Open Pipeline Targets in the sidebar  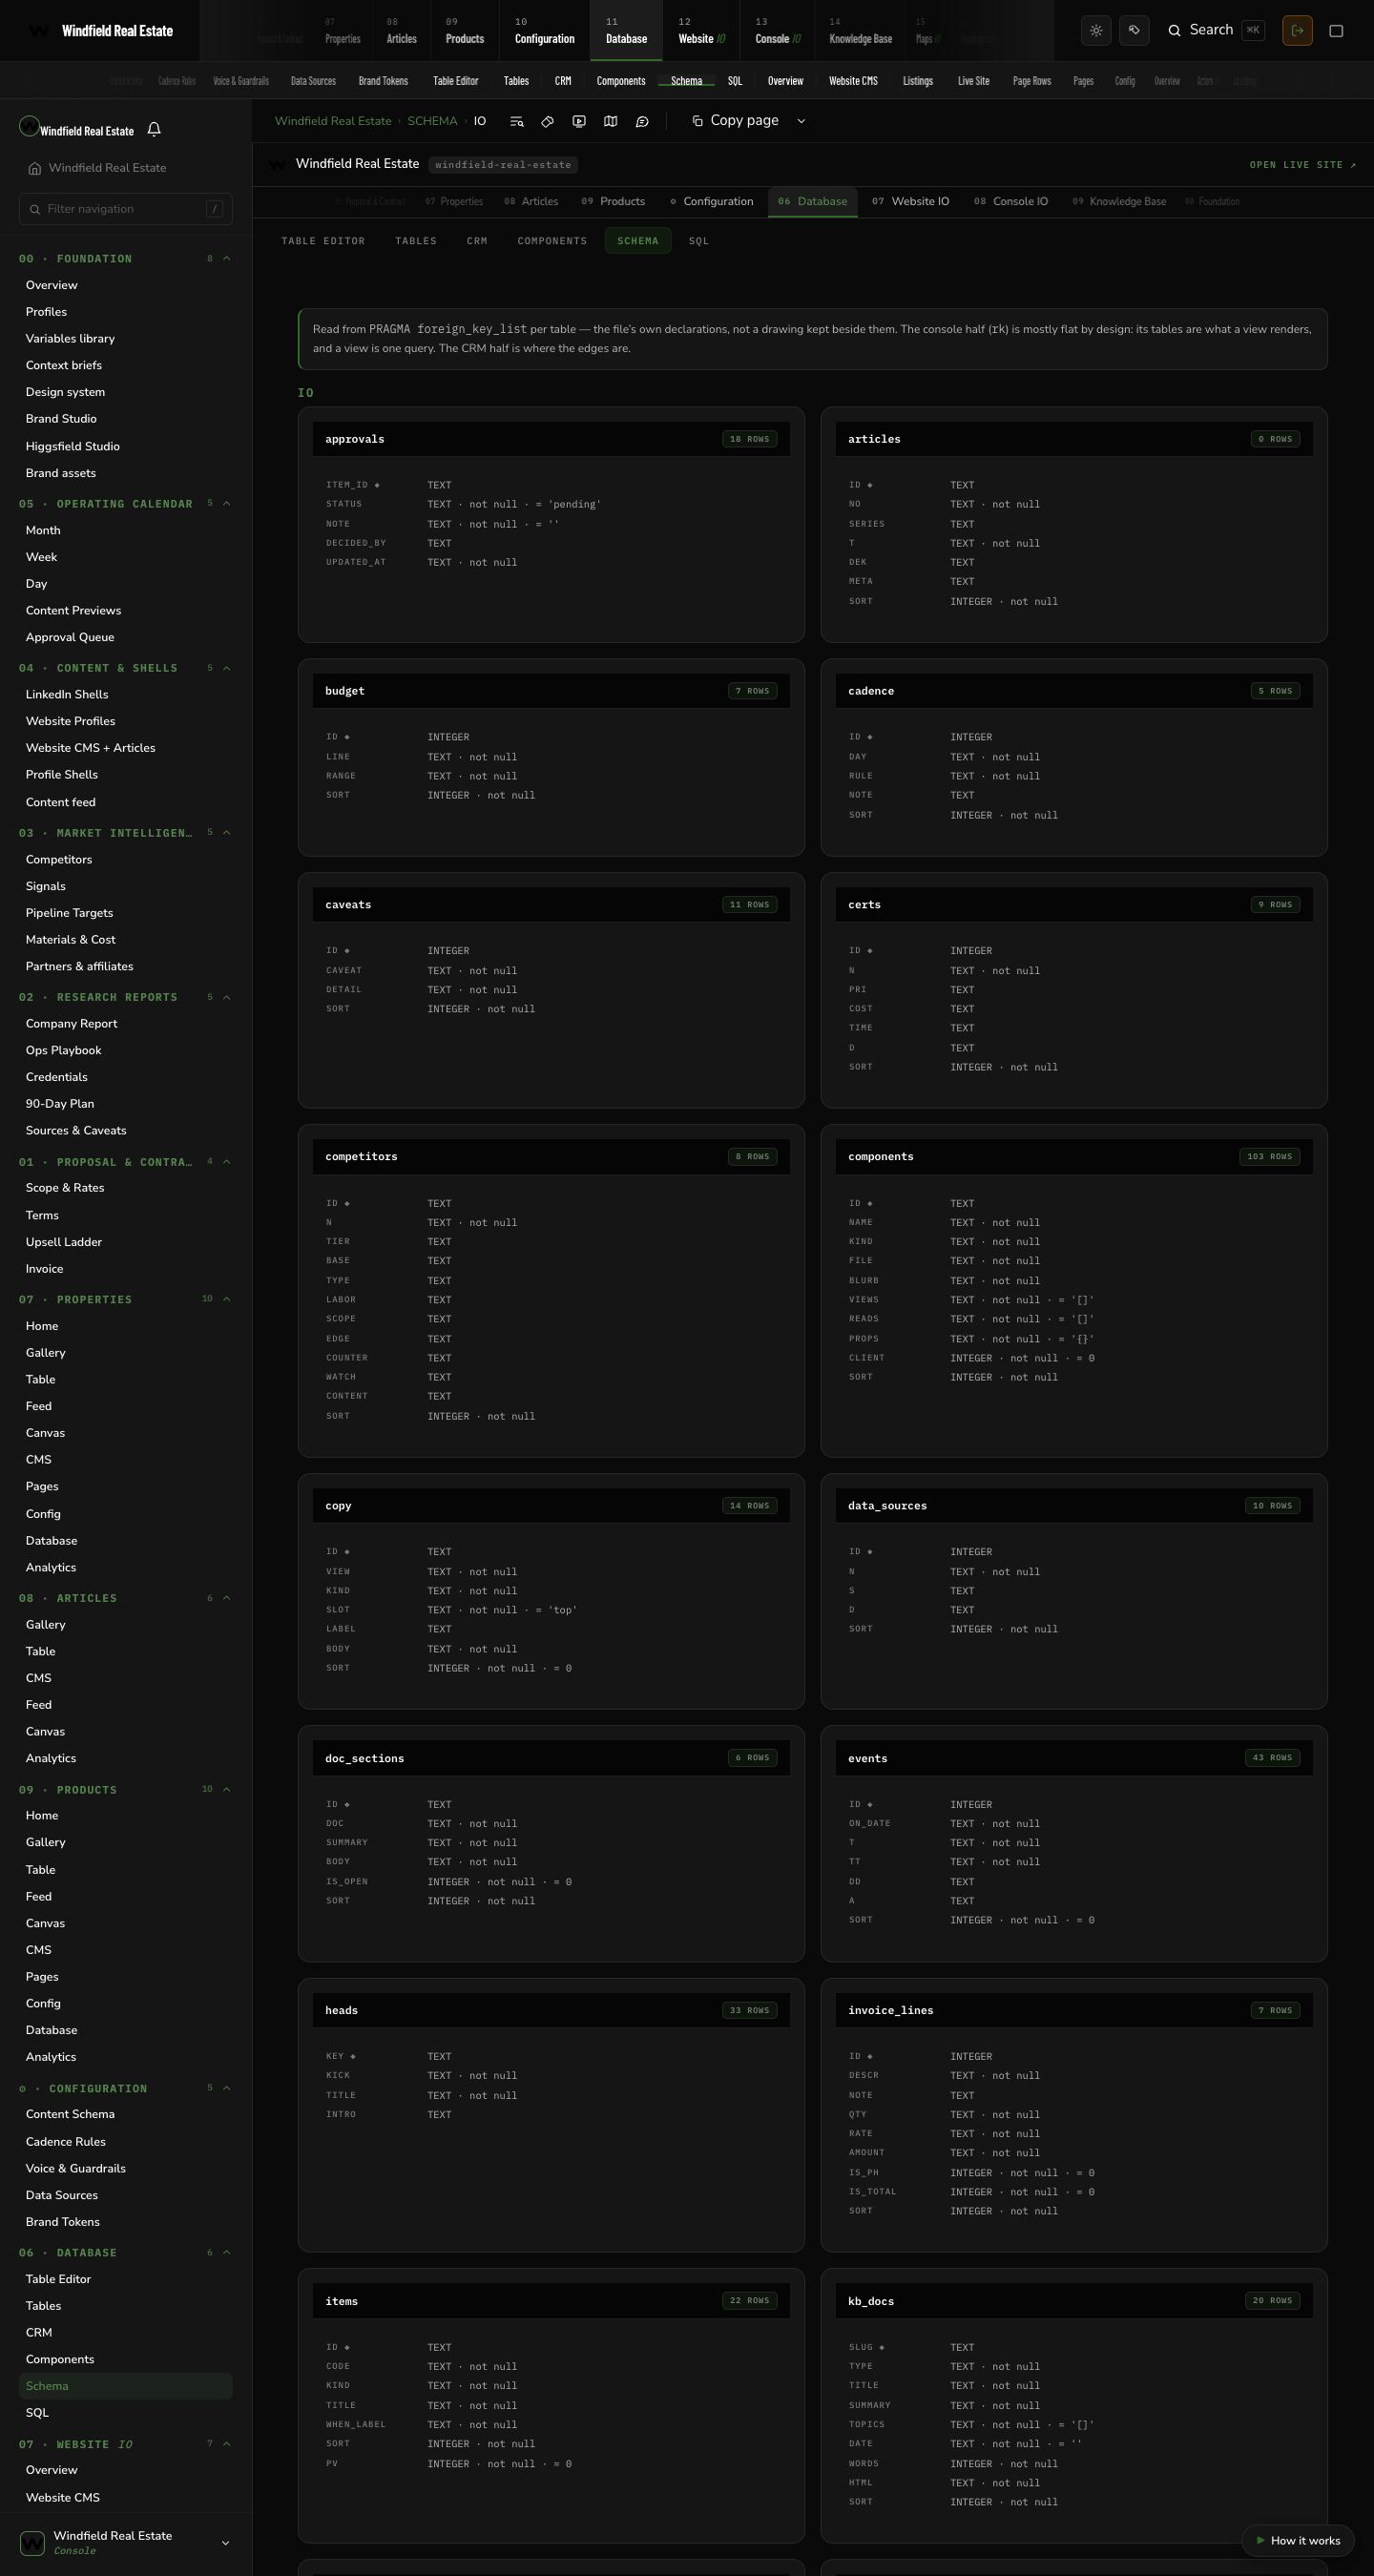(69, 913)
